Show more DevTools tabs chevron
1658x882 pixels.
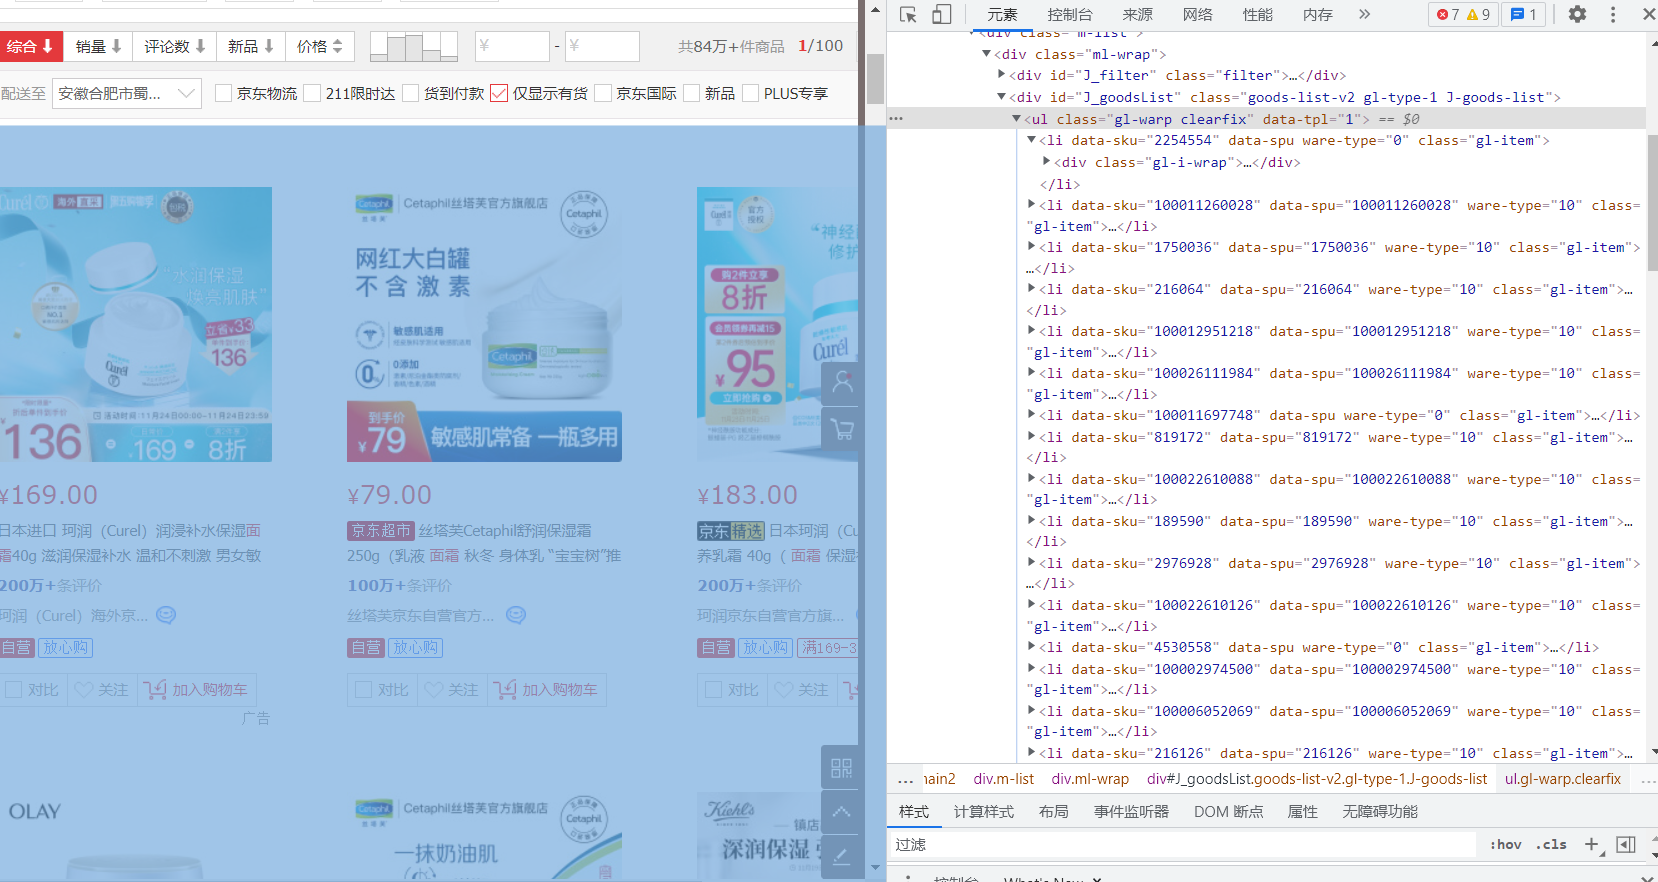point(1364,14)
